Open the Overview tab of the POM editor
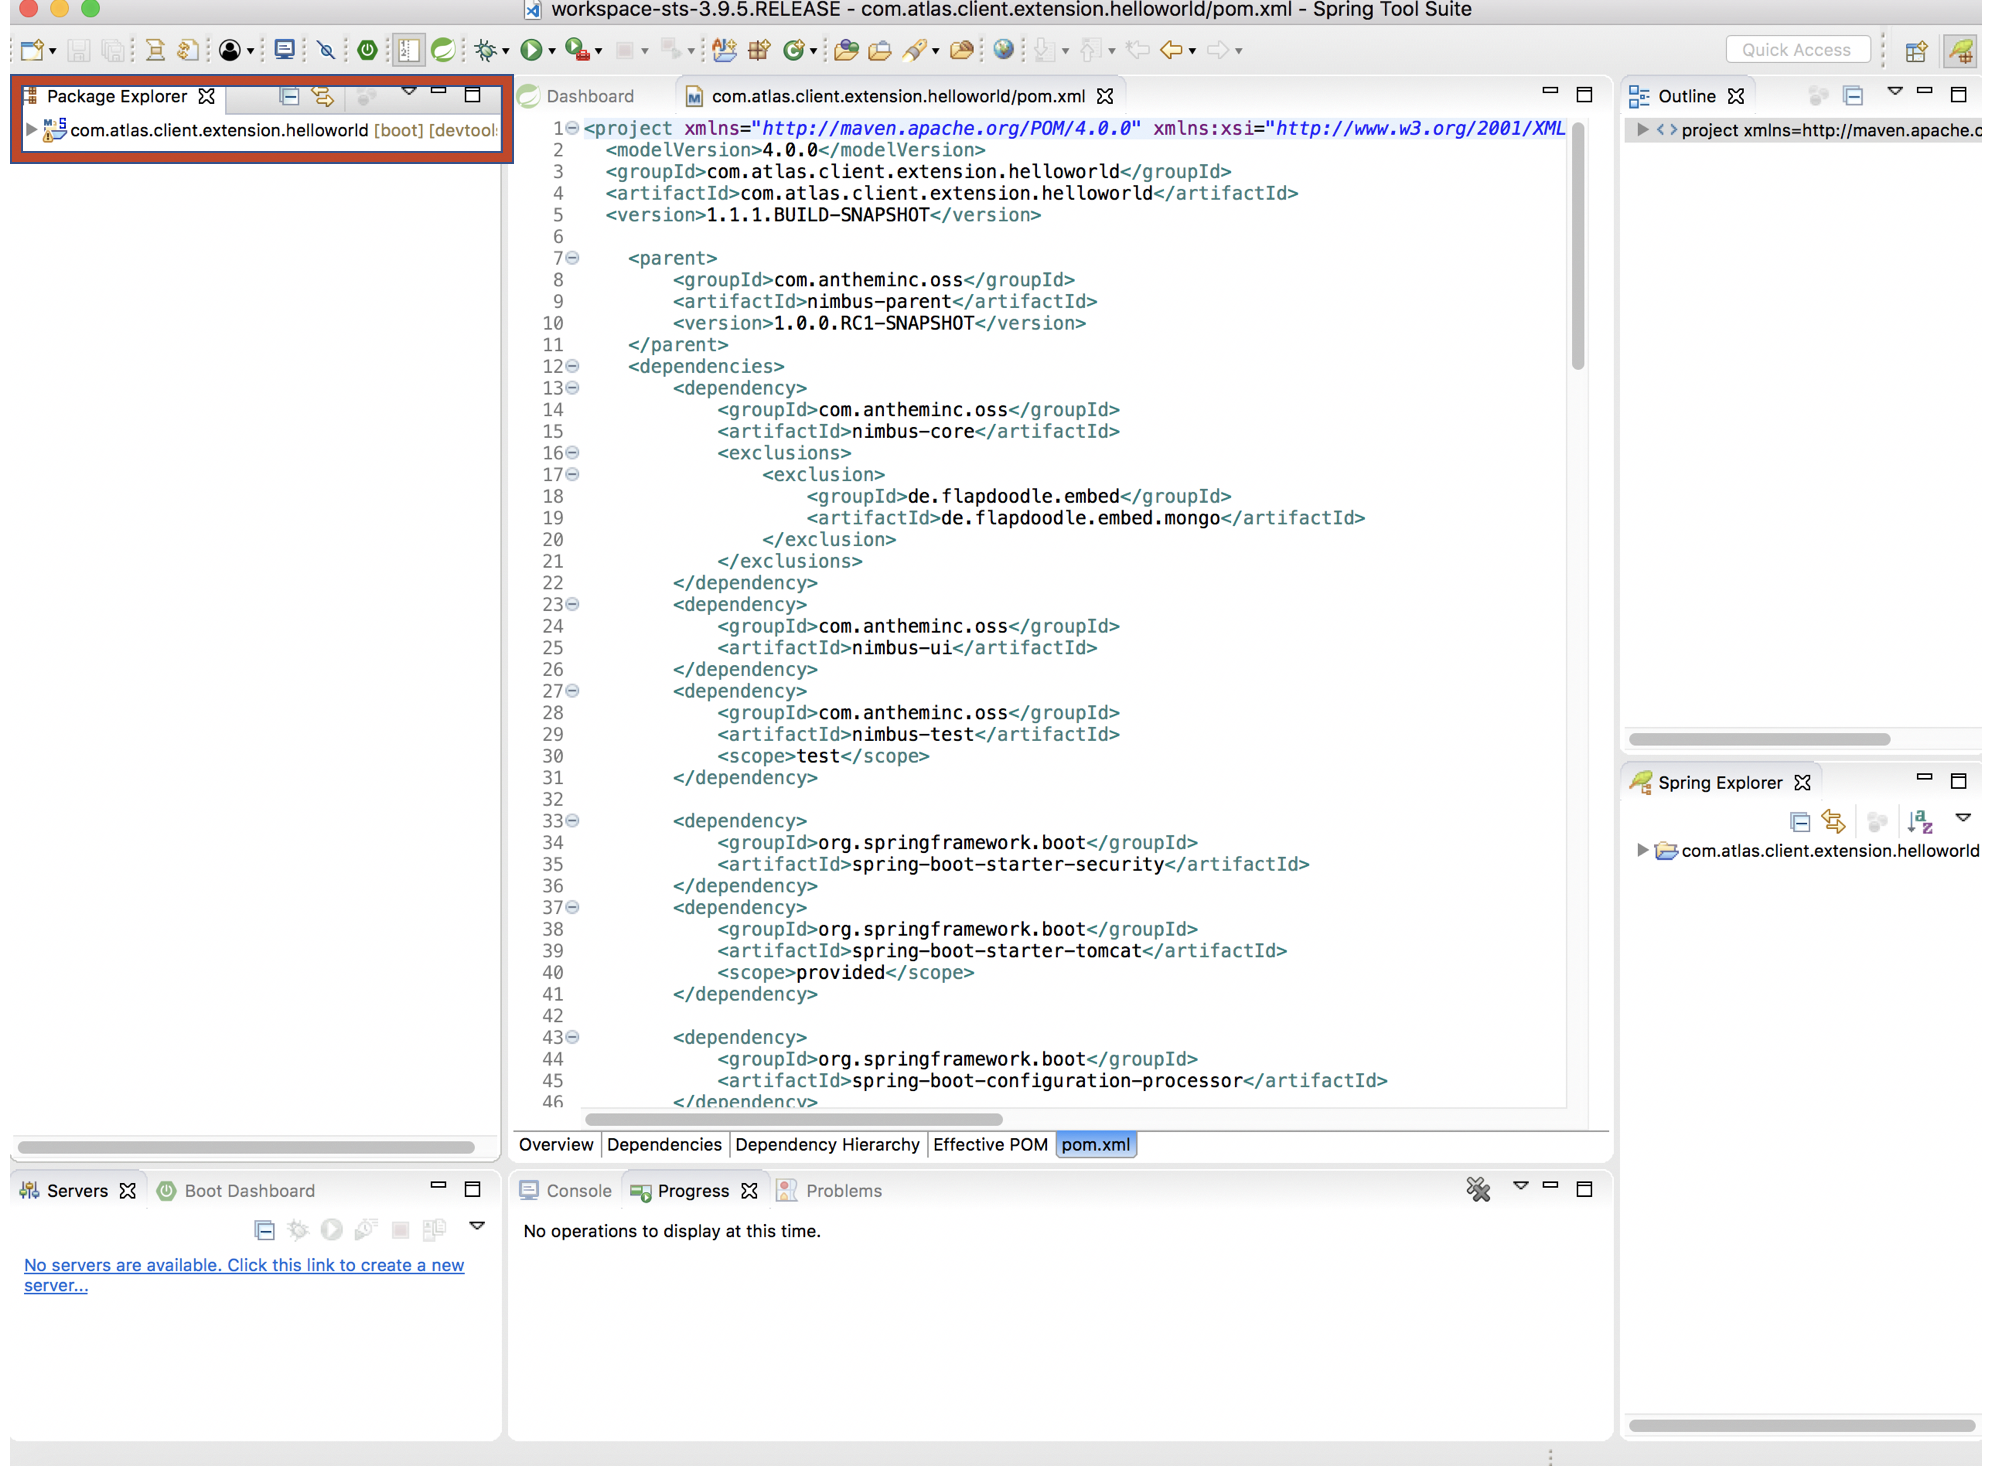 pos(556,1144)
